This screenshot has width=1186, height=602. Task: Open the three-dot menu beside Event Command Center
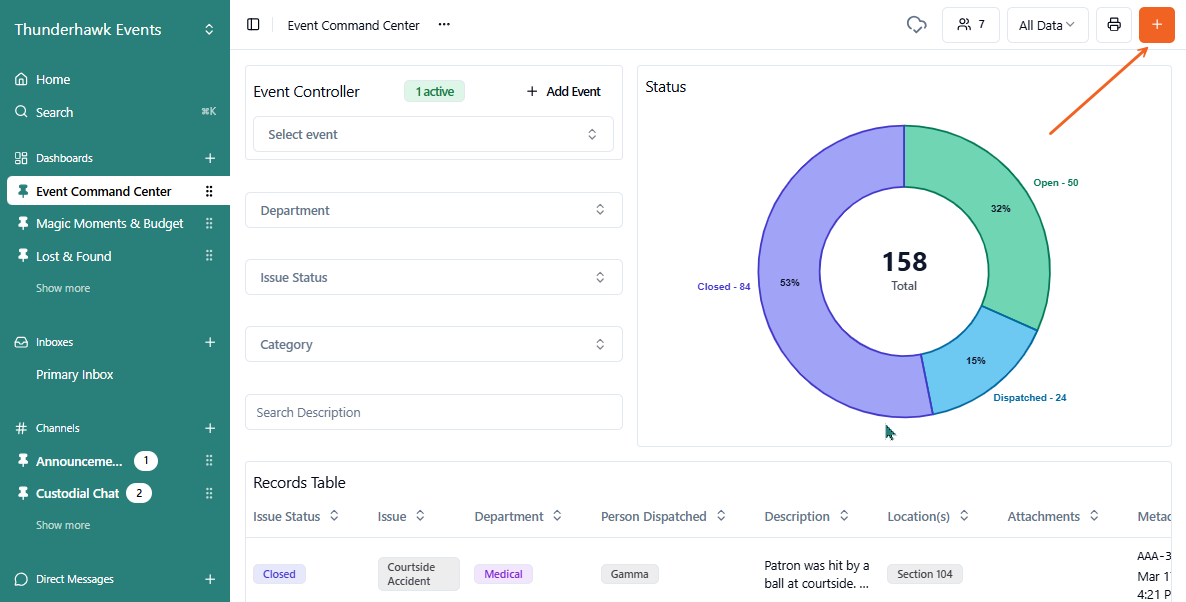coord(444,25)
